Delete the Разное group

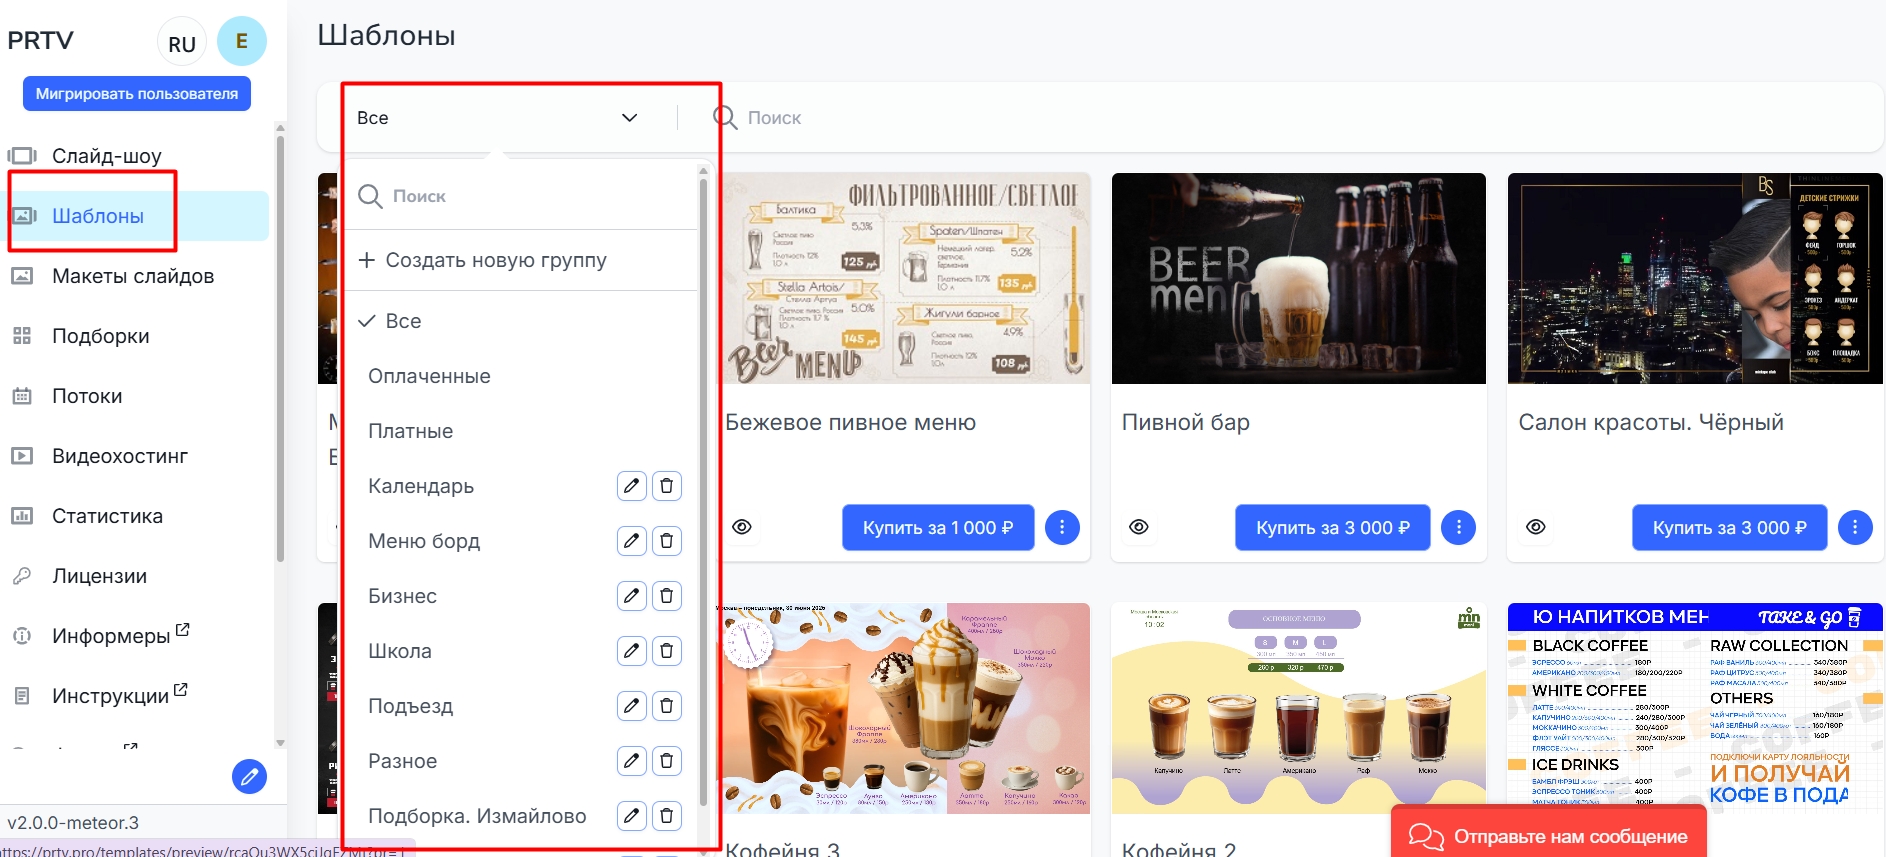pyautogui.click(x=667, y=761)
